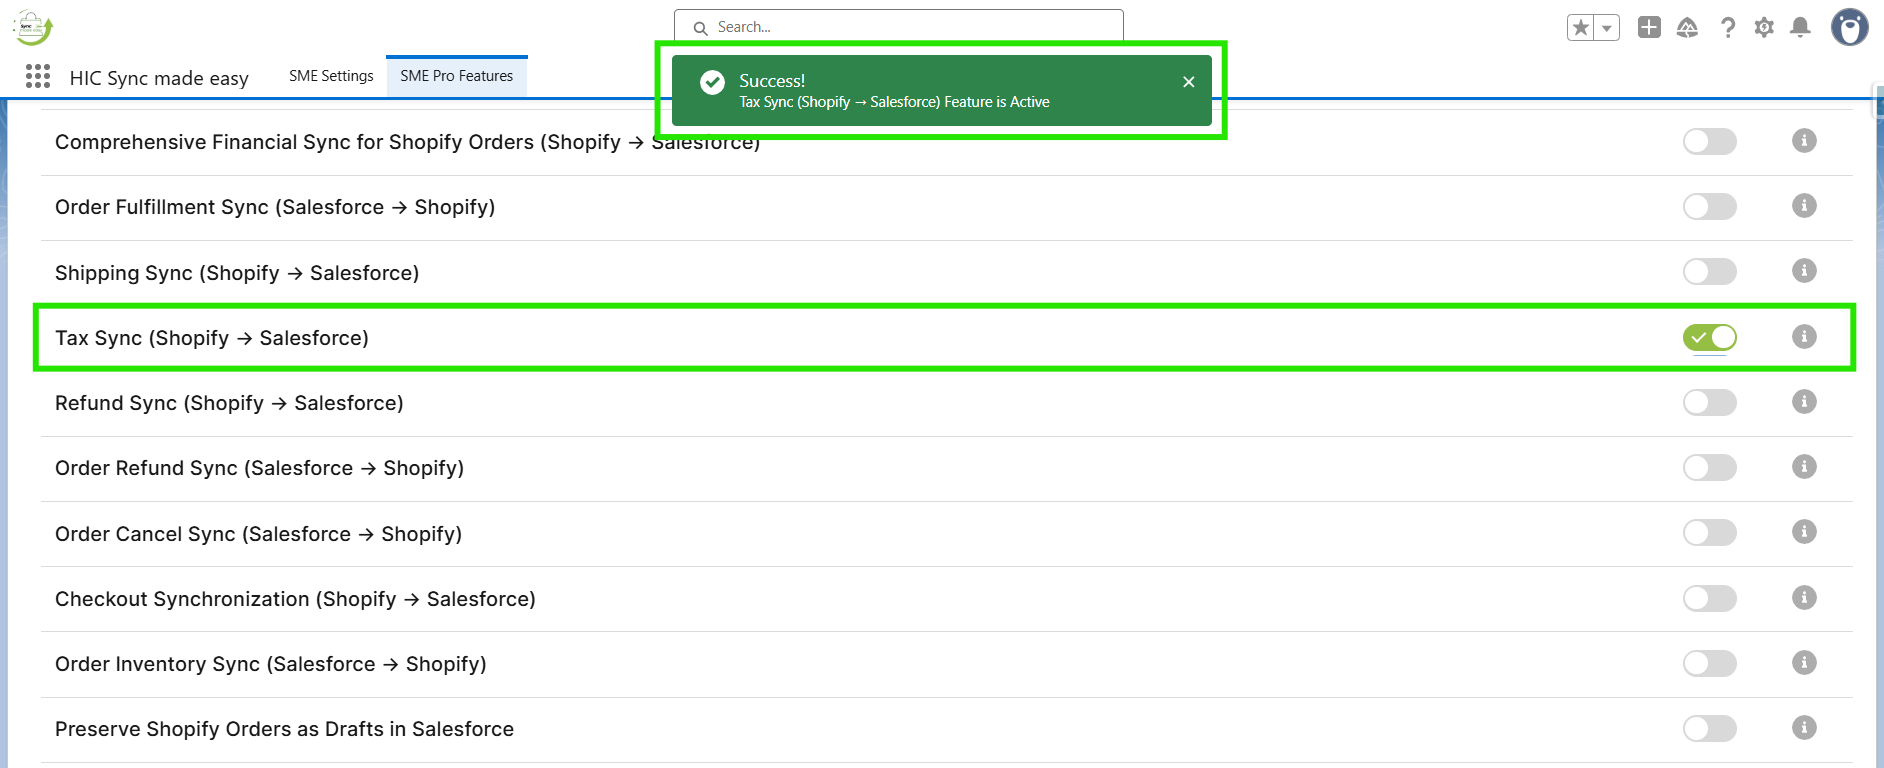The height and width of the screenshot is (768, 1884).
Task: Enable Order Refund Sync toggle
Action: (1710, 468)
